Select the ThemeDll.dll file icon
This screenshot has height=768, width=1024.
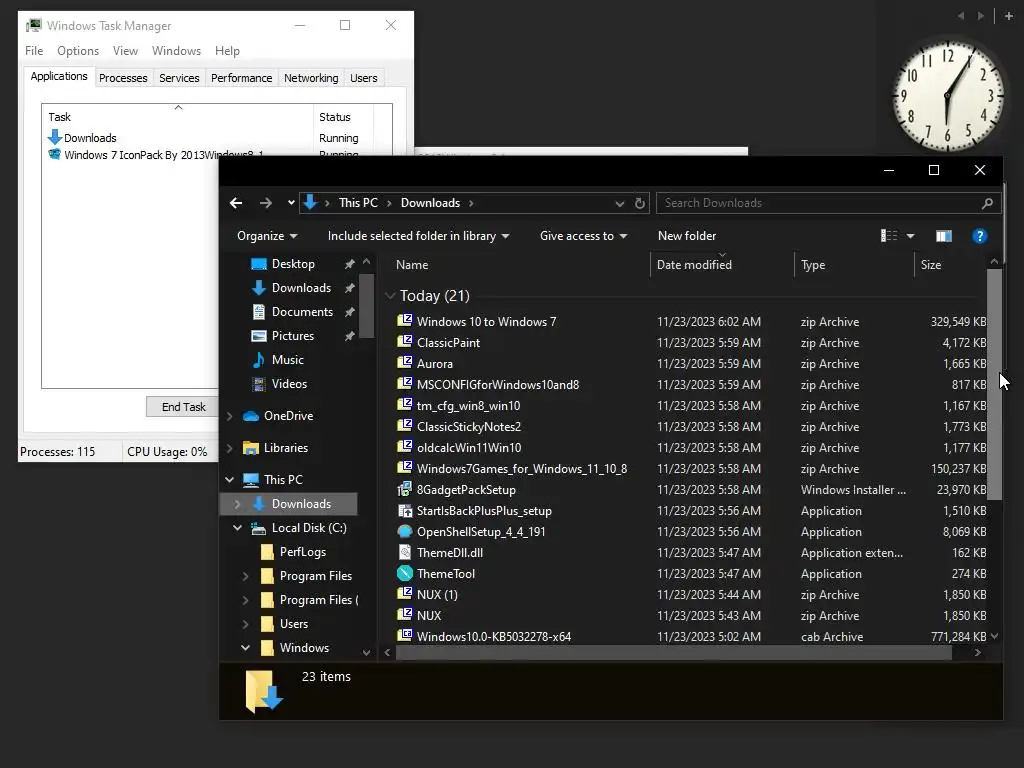pos(405,552)
